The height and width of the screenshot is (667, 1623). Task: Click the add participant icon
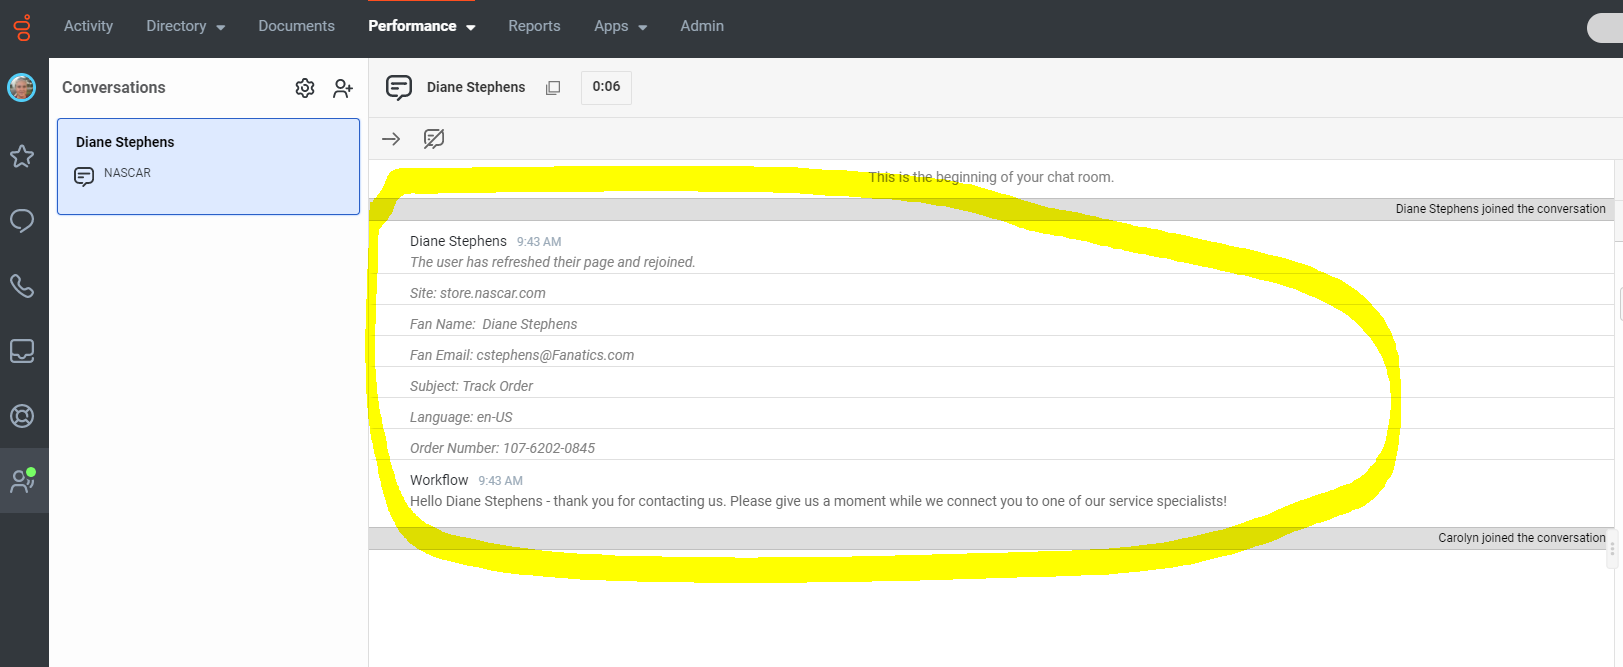(x=343, y=88)
